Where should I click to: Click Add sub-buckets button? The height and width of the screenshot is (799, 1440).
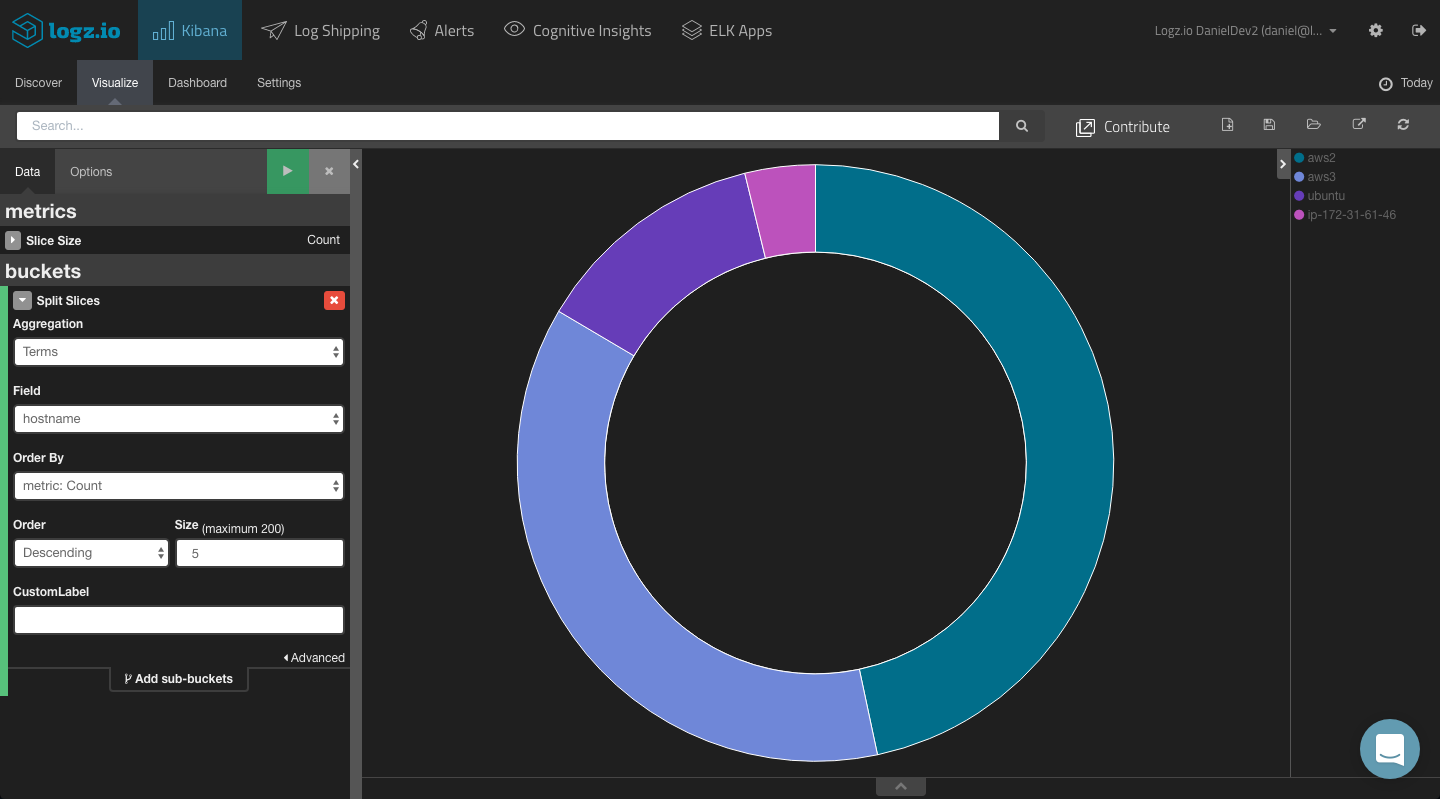coord(179,679)
